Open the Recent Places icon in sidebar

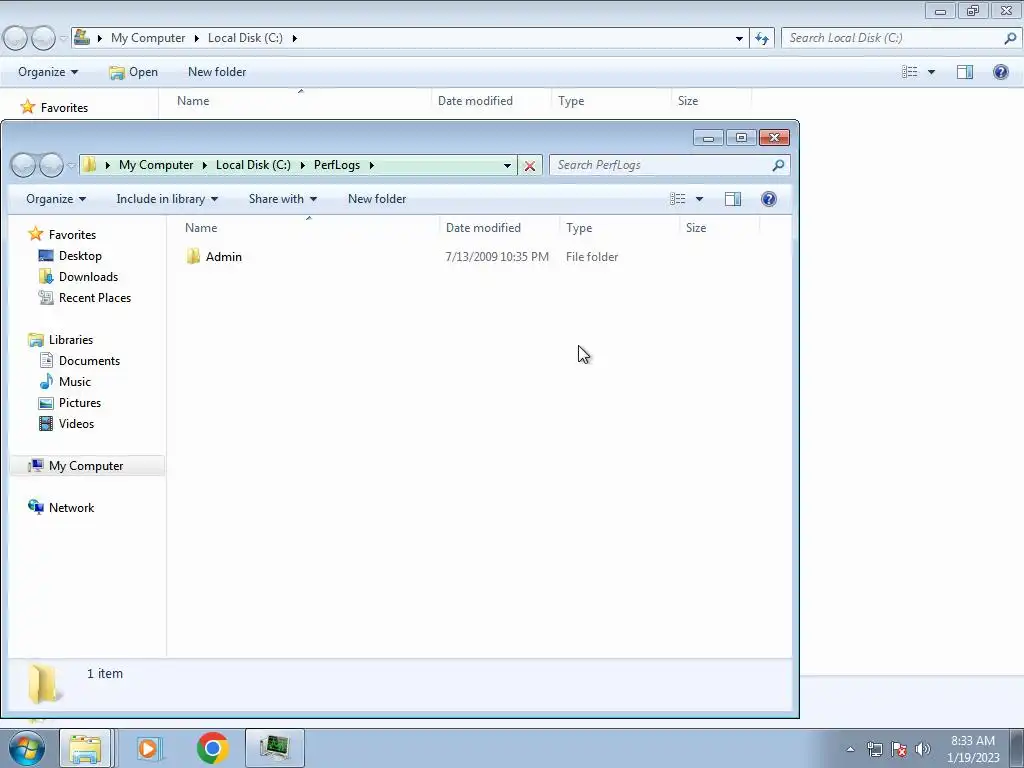(x=46, y=298)
